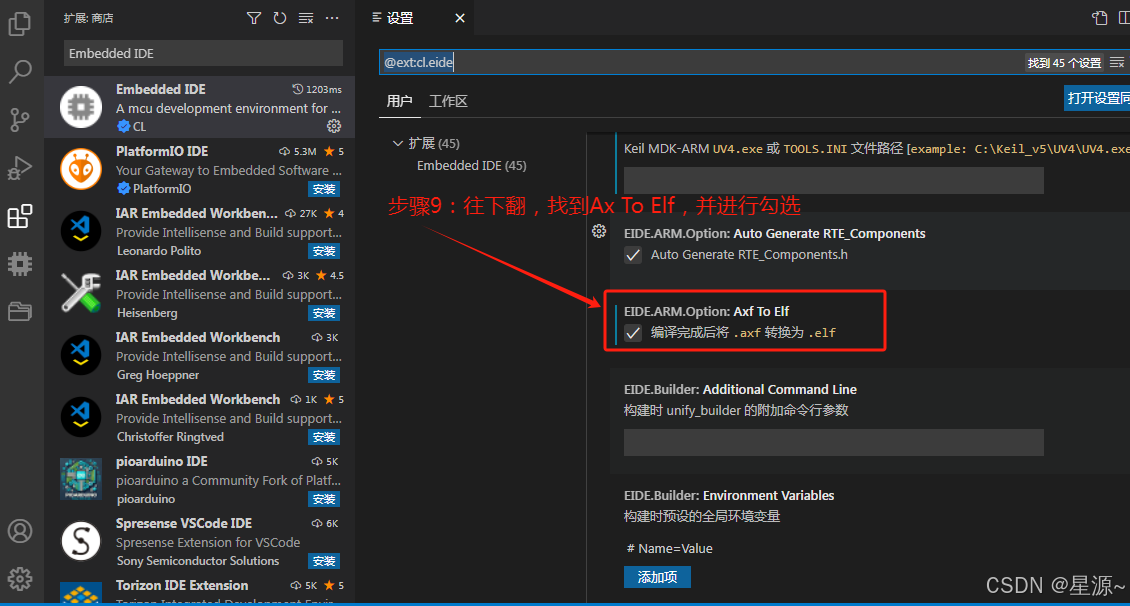The image size is (1130, 606).
Task: Clear extensions search results icon
Action: pos(306,18)
